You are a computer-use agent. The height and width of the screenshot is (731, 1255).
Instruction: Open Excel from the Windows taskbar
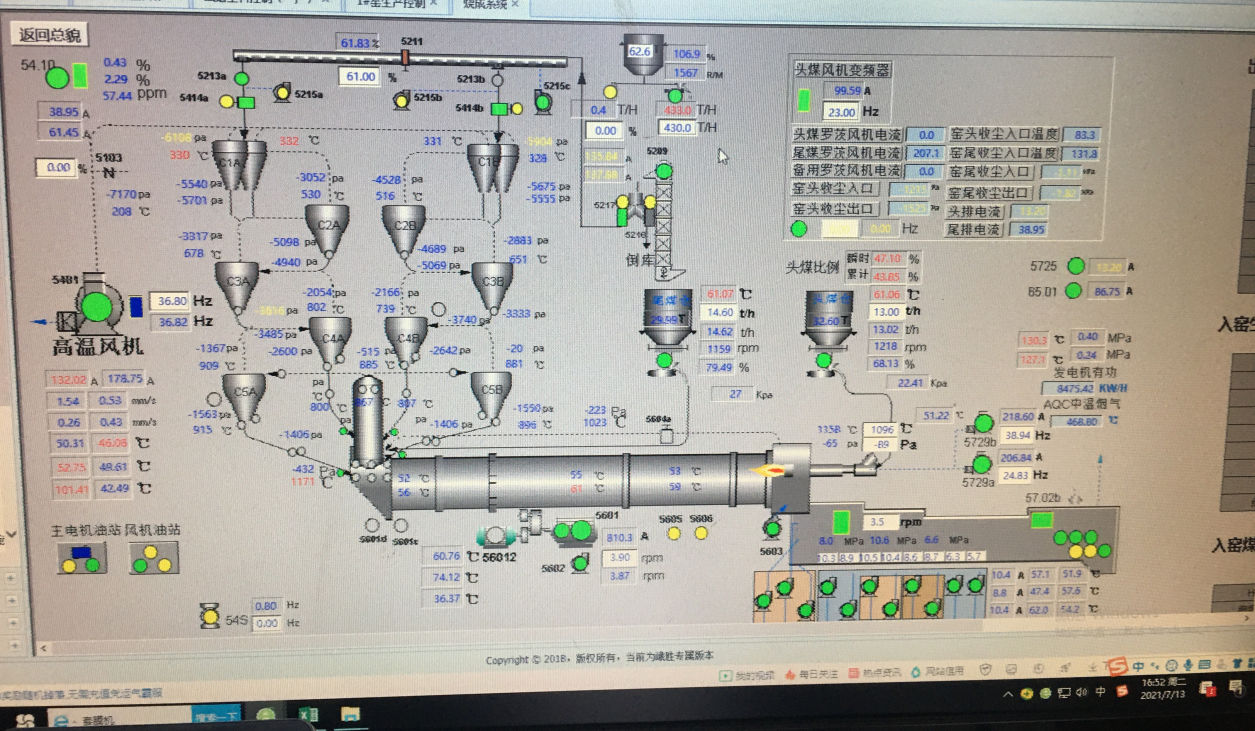click(308, 716)
